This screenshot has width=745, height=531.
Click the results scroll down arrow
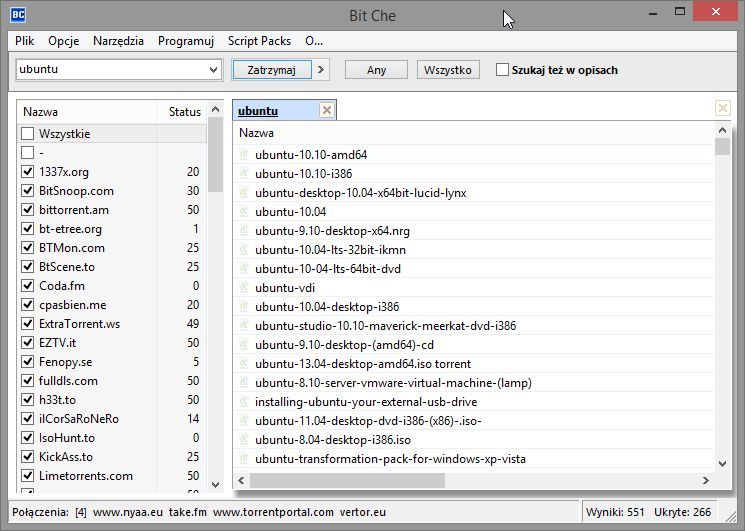(722, 464)
